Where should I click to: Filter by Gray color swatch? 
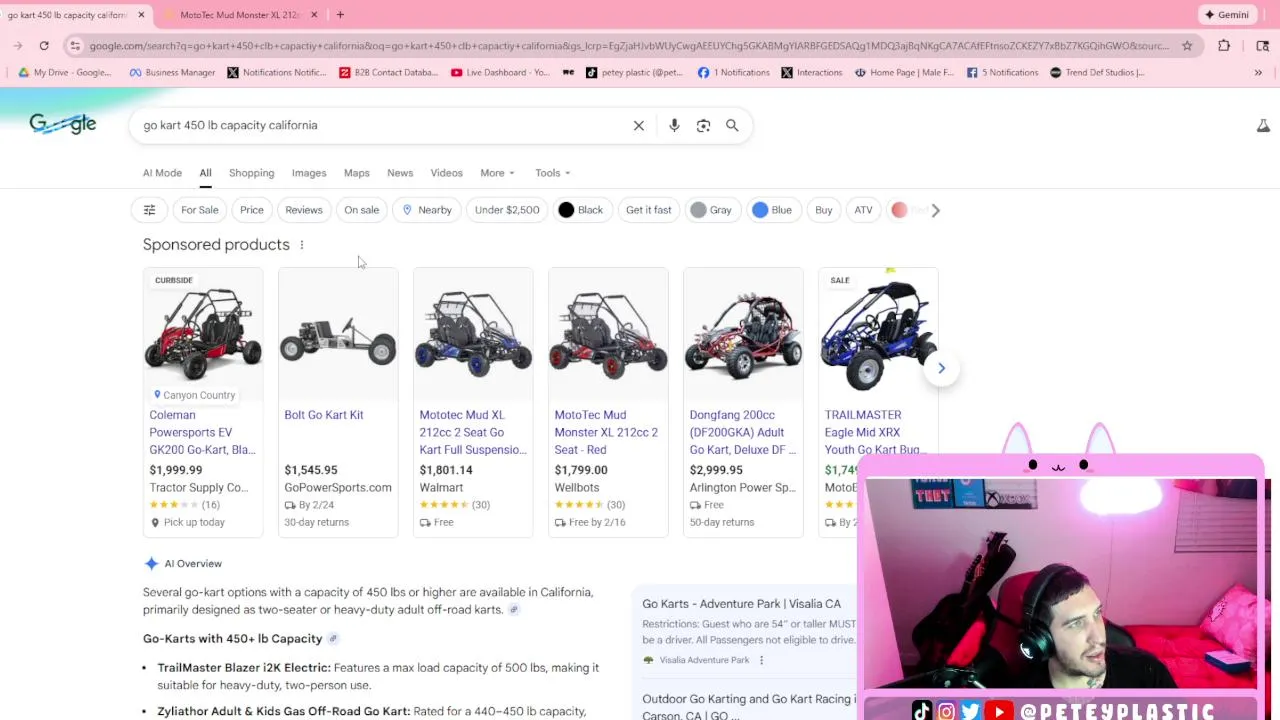tap(712, 210)
